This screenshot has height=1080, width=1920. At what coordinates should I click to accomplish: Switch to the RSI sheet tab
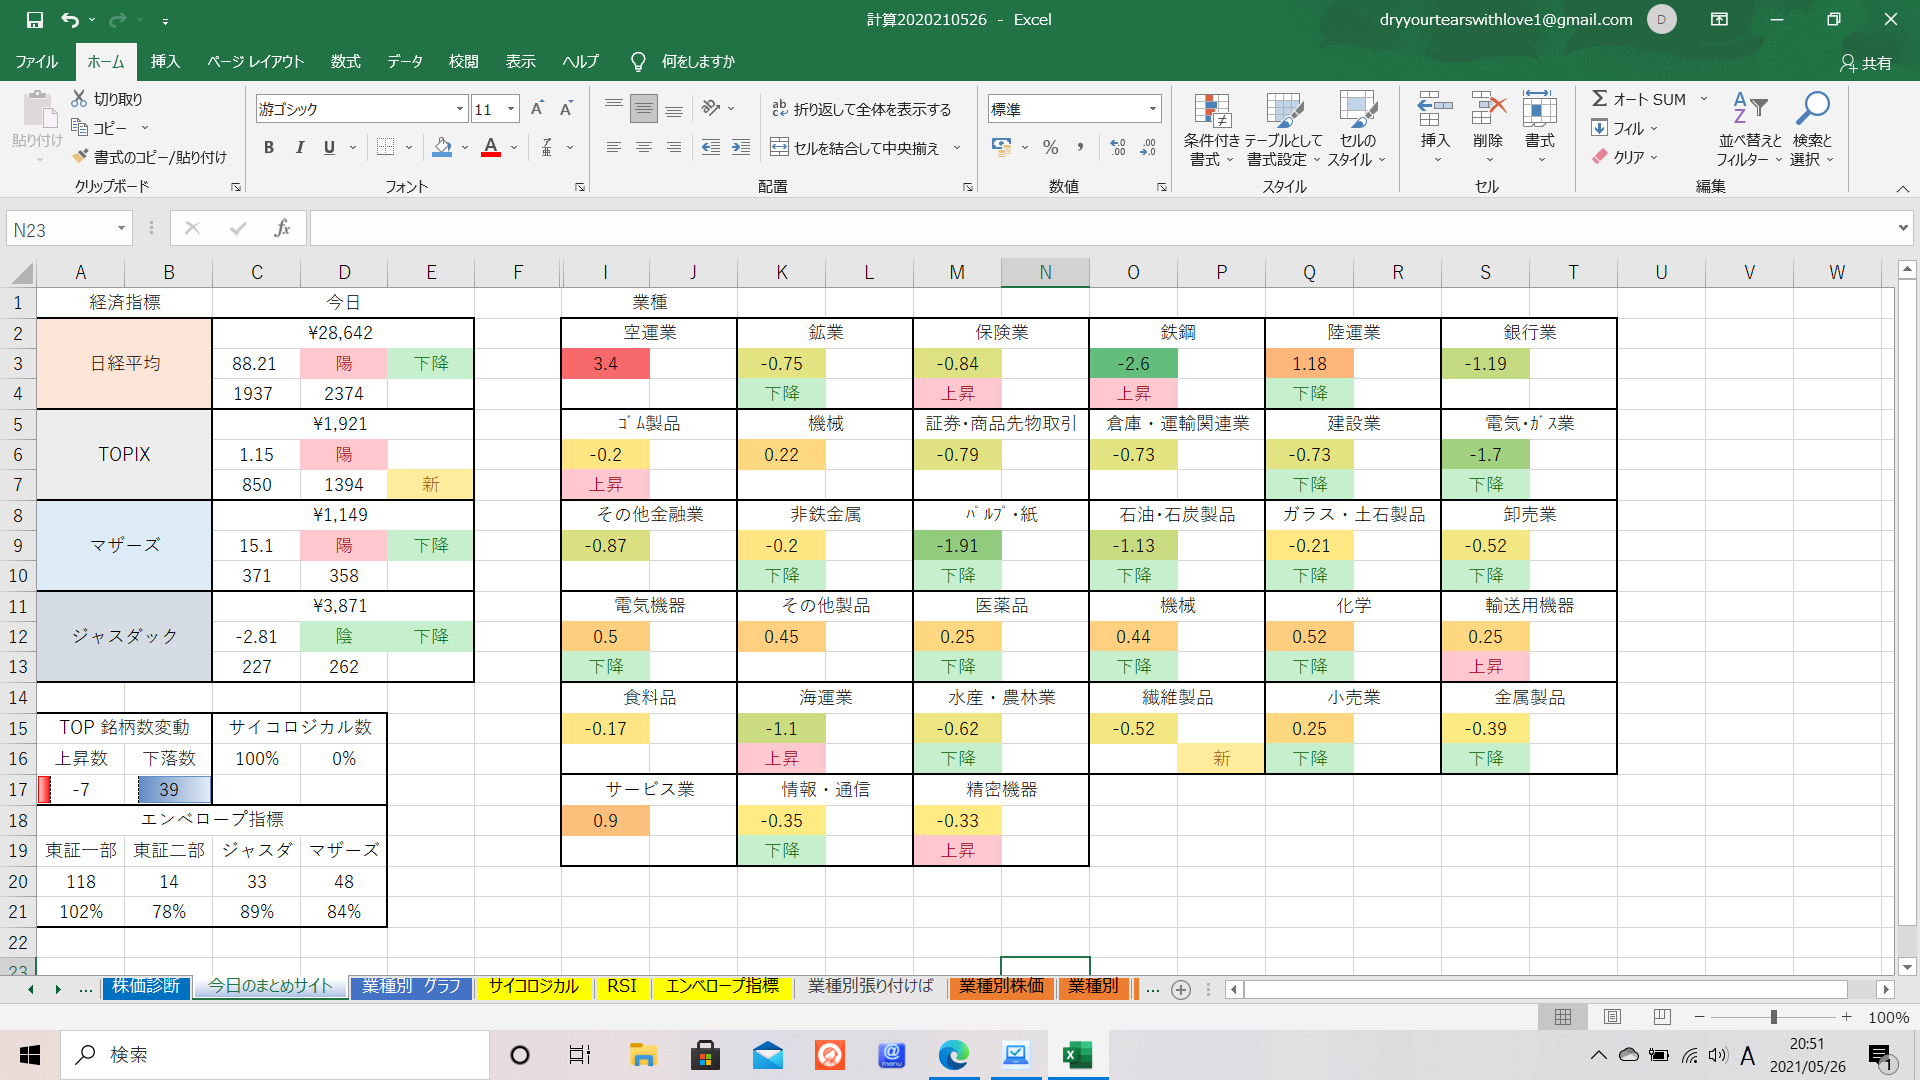[x=621, y=987]
